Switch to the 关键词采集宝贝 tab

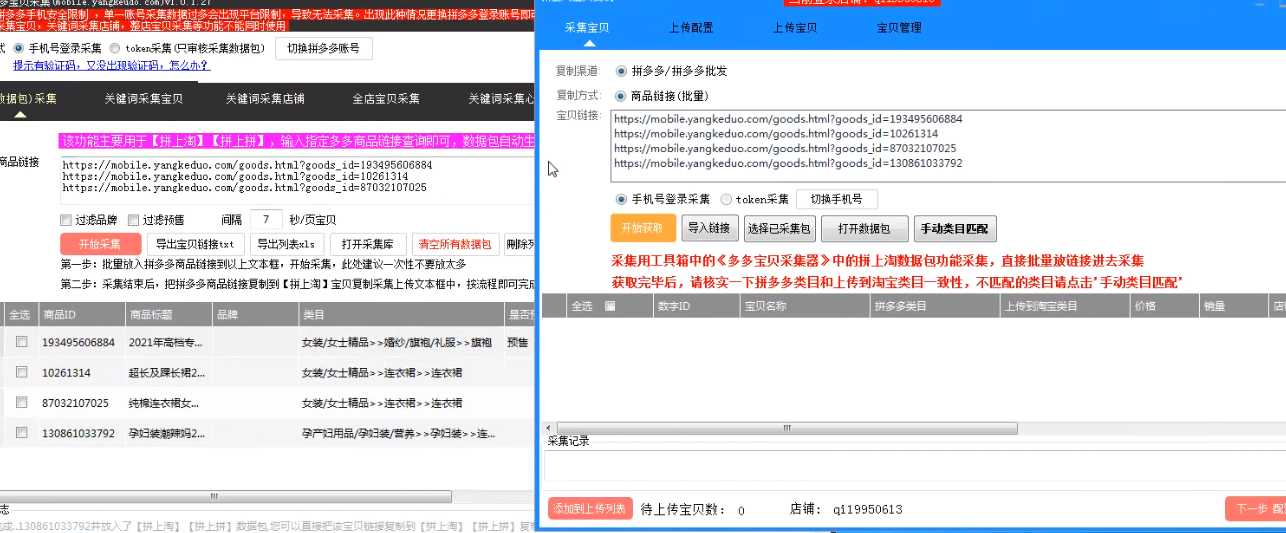point(144,99)
